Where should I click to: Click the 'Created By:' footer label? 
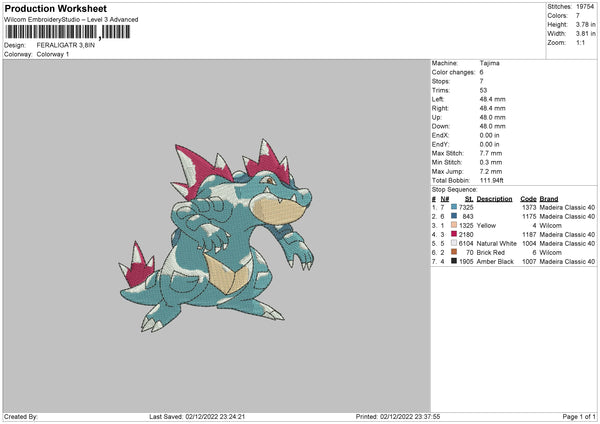pos(21,416)
